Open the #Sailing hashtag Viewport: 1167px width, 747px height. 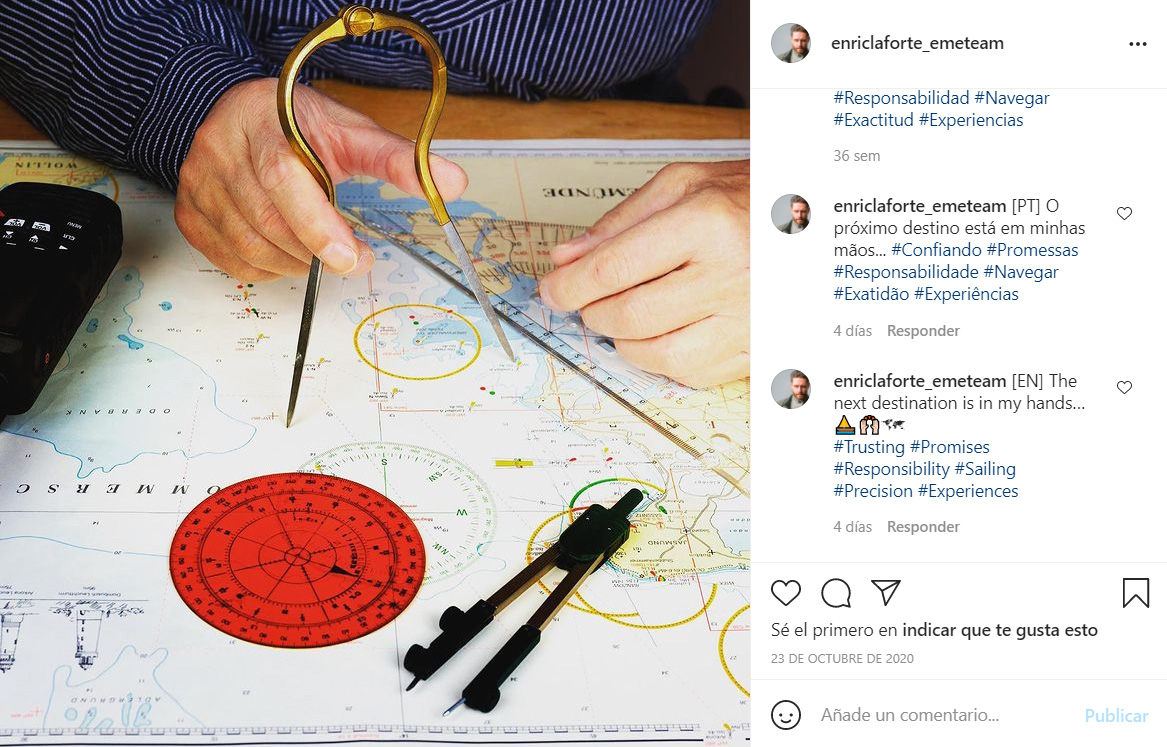coord(985,469)
